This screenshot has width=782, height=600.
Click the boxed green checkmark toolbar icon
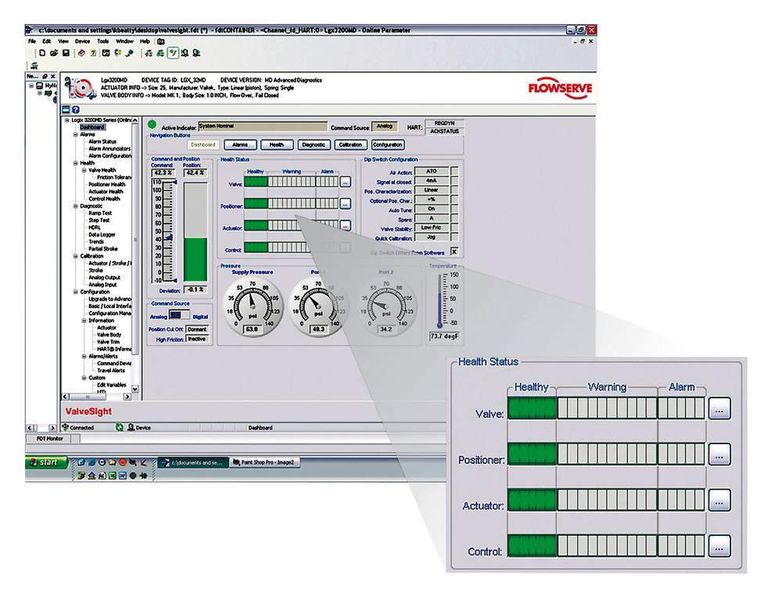[173, 53]
